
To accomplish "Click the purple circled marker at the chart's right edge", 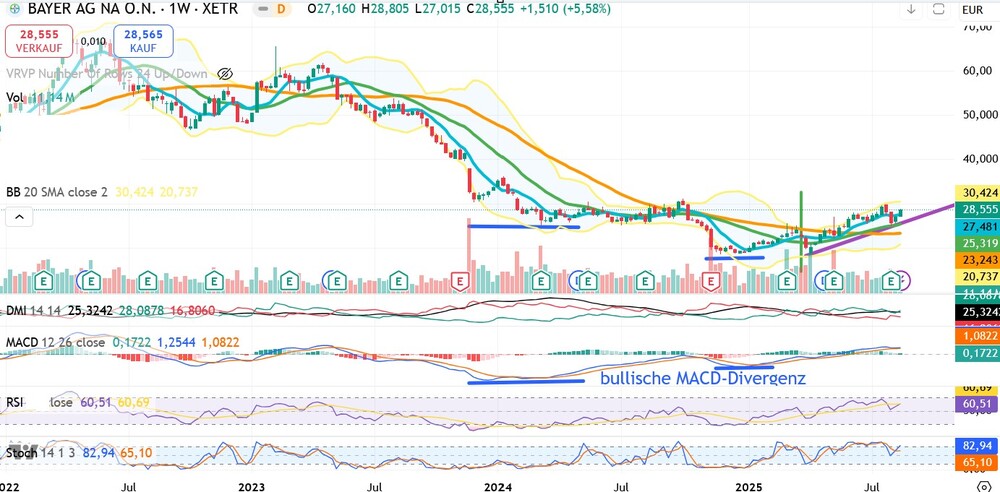I will coord(904,279).
